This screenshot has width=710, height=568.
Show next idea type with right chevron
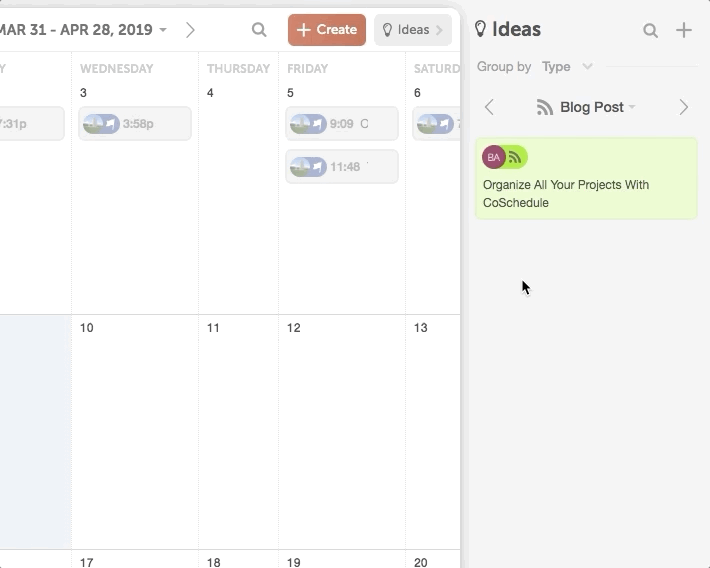click(684, 107)
